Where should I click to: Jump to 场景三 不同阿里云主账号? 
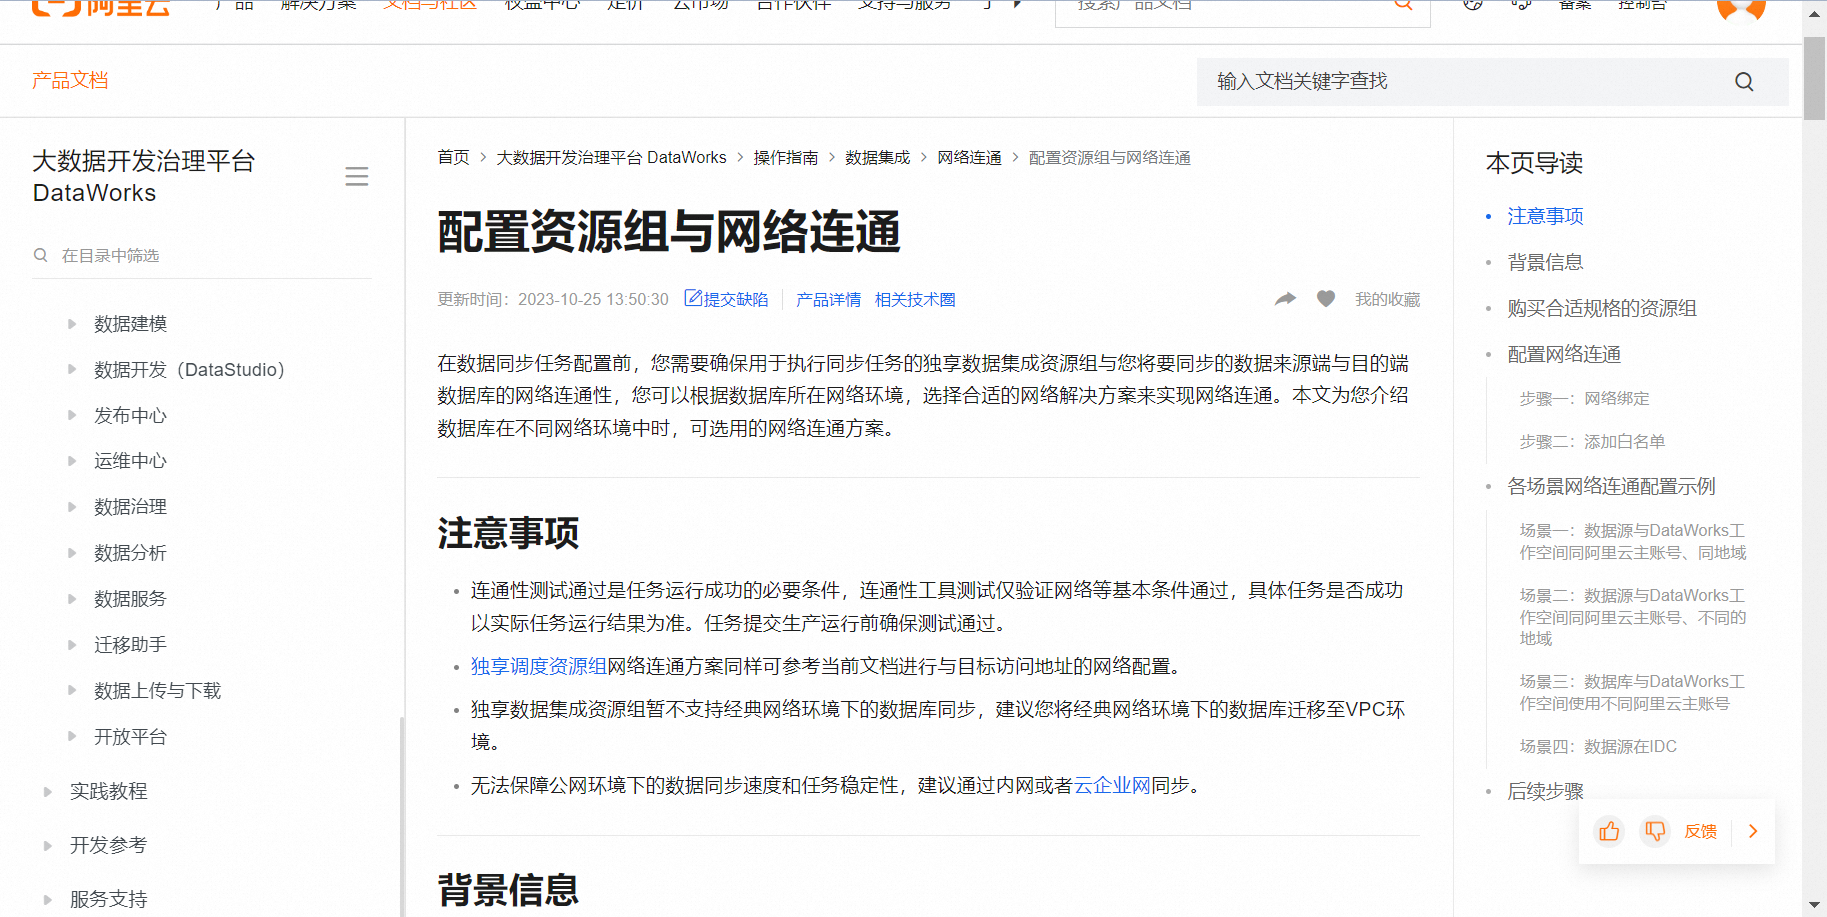(1632, 693)
